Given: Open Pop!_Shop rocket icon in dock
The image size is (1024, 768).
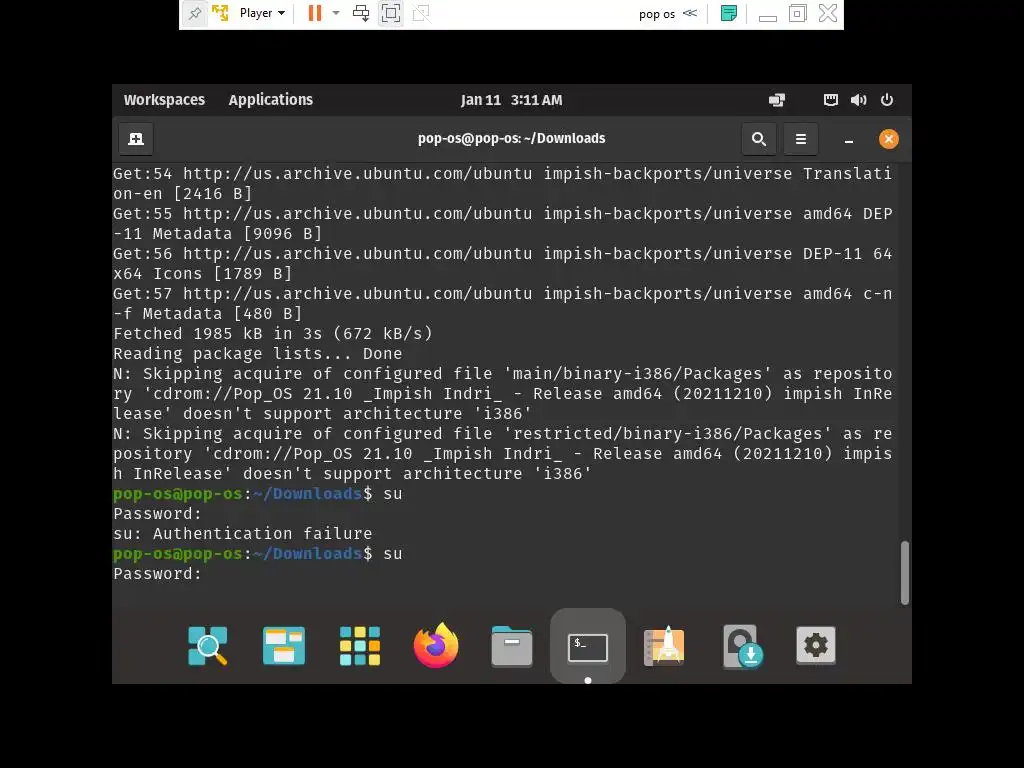Looking at the screenshot, I should pyautogui.click(x=664, y=646).
